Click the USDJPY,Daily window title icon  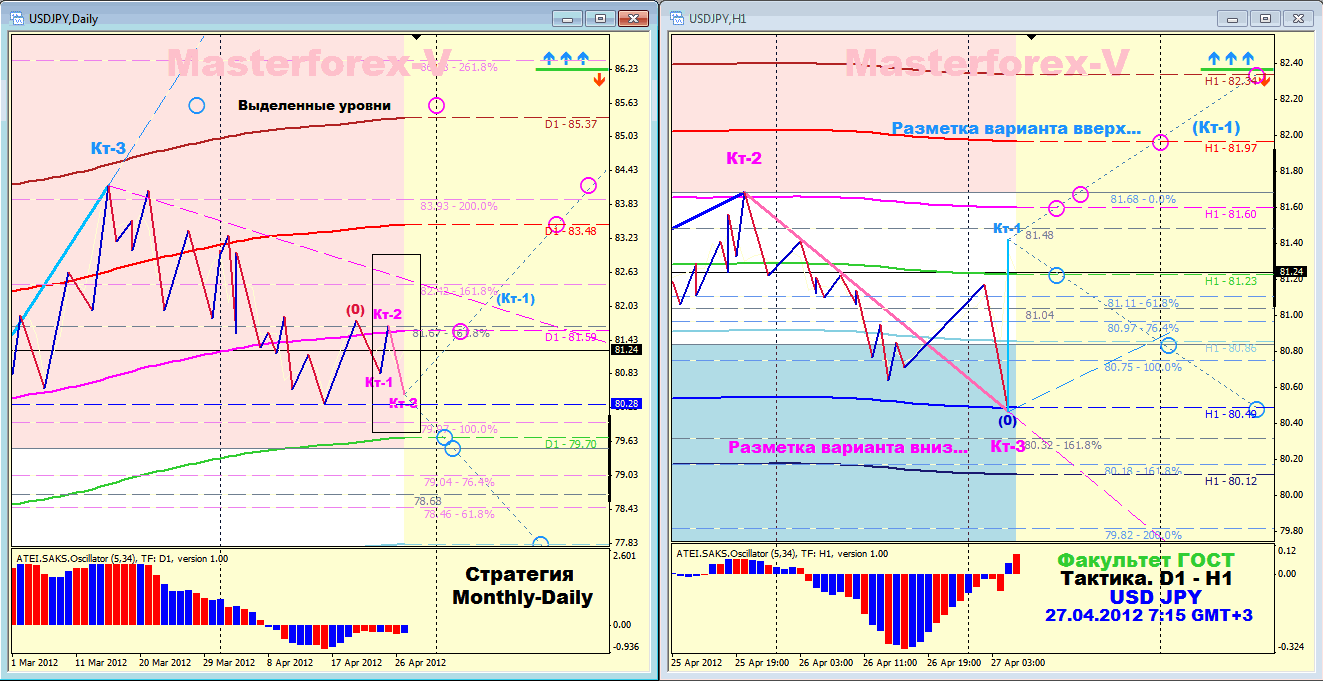click(18, 18)
